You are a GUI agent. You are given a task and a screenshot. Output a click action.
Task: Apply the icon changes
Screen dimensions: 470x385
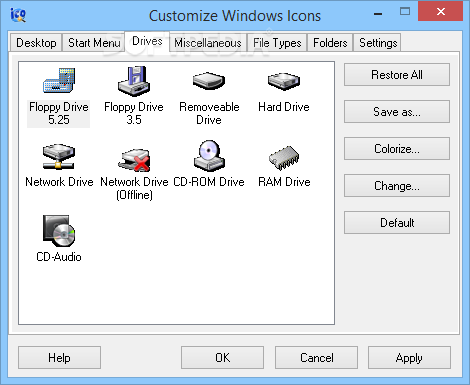click(x=409, y=358)
